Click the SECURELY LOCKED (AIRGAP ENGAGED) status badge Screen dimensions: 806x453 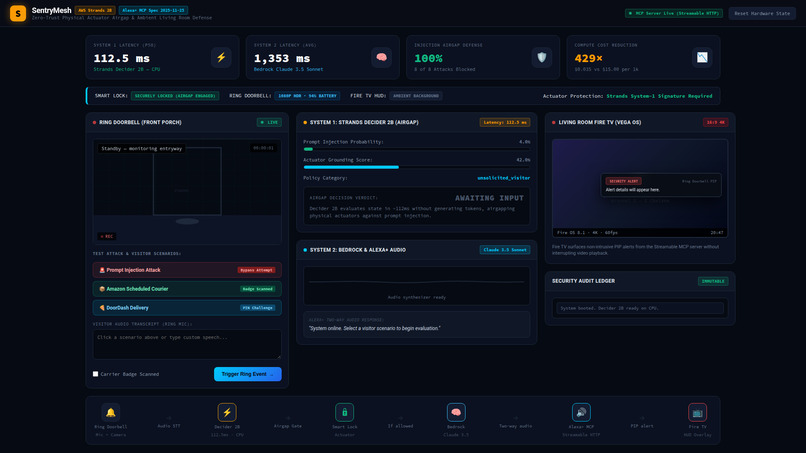coord(175,96)
